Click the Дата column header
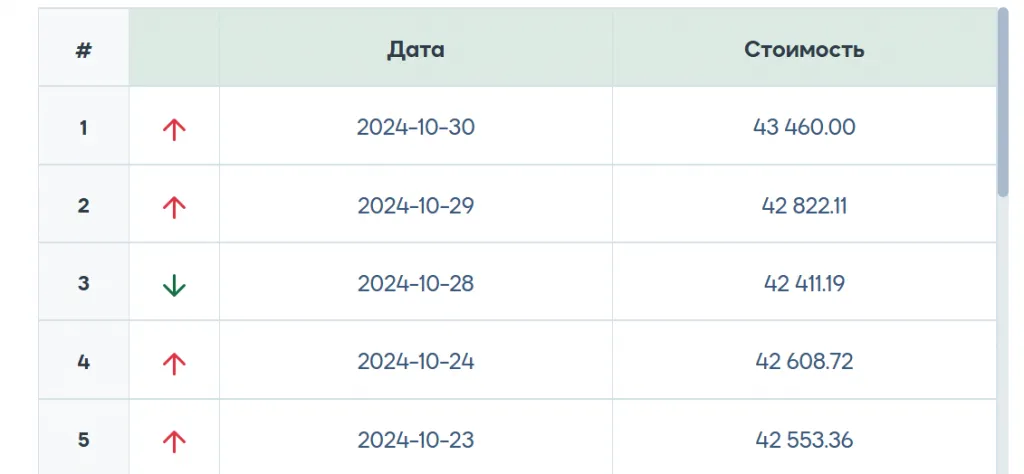 click(416, 50)
